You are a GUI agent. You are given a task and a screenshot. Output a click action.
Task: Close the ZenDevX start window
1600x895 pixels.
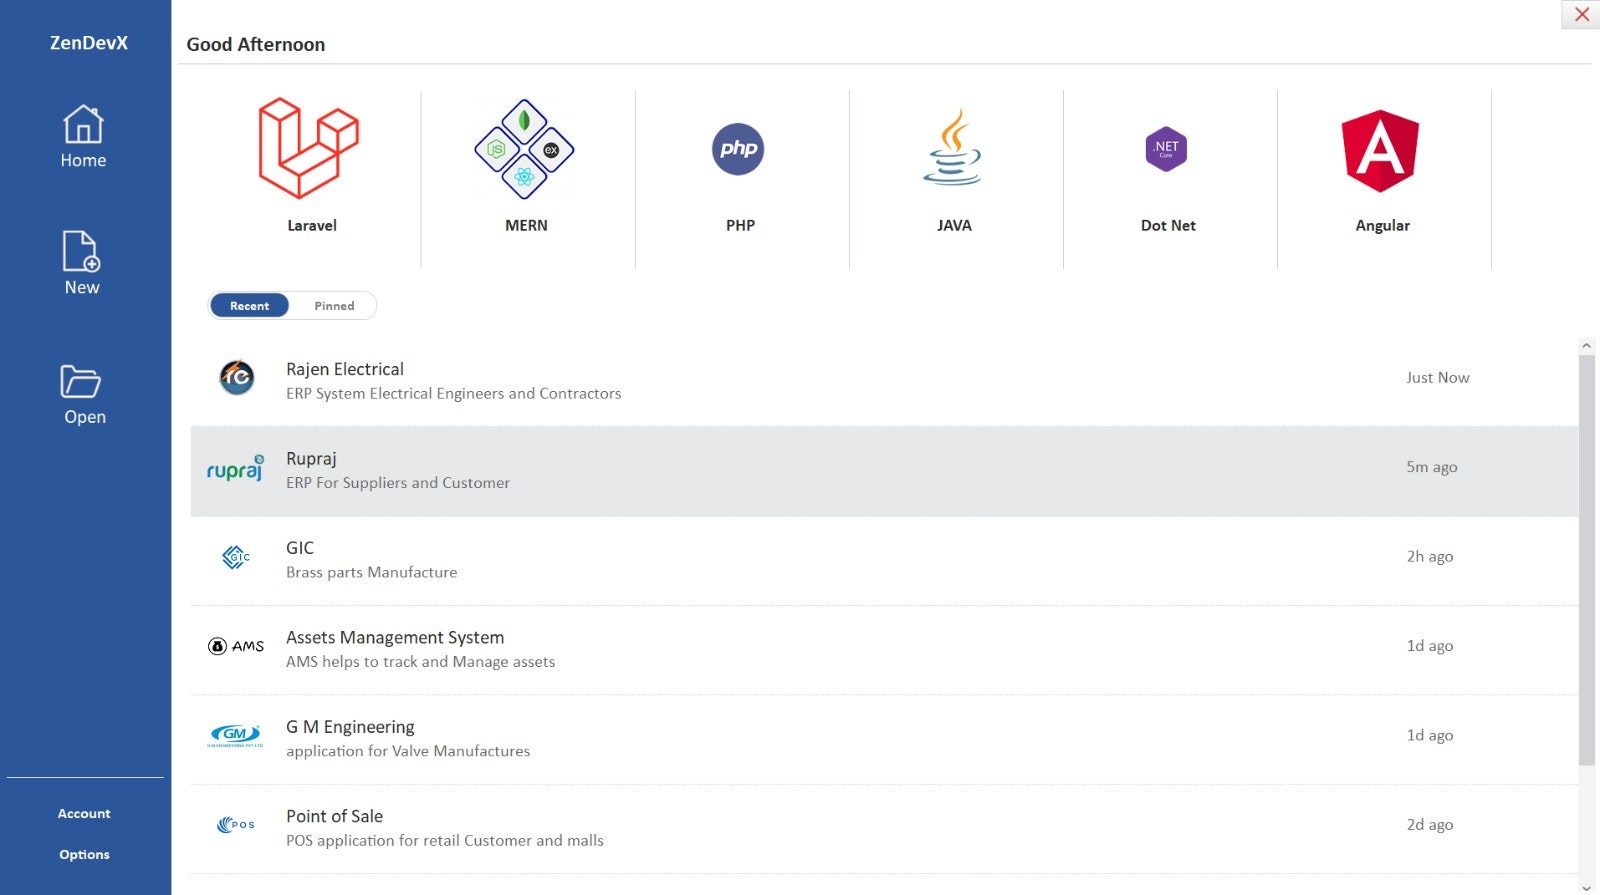(1581, 14)
